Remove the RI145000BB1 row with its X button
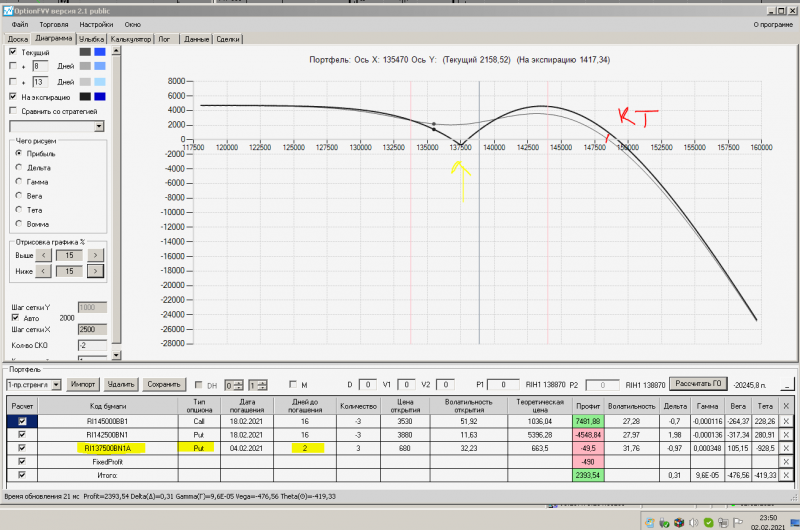Viewport: 800px width, 530px height. [x=786, y=421]
